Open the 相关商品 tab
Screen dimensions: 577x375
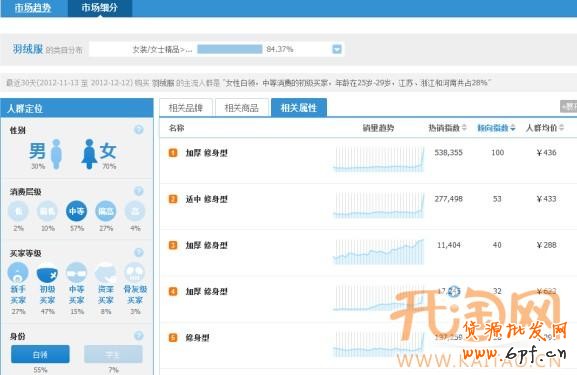click(x=241, y=108)
